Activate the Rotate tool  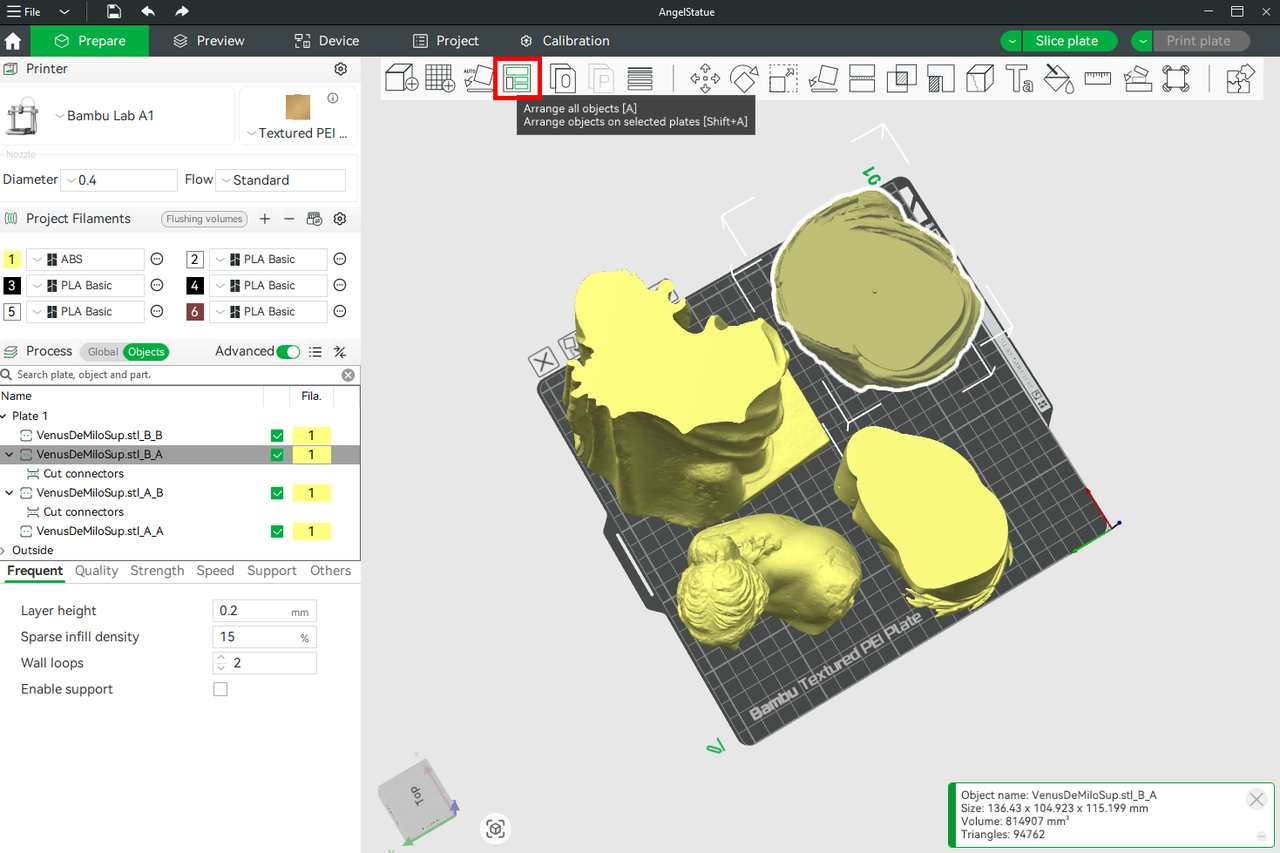[x=744, y=78]
